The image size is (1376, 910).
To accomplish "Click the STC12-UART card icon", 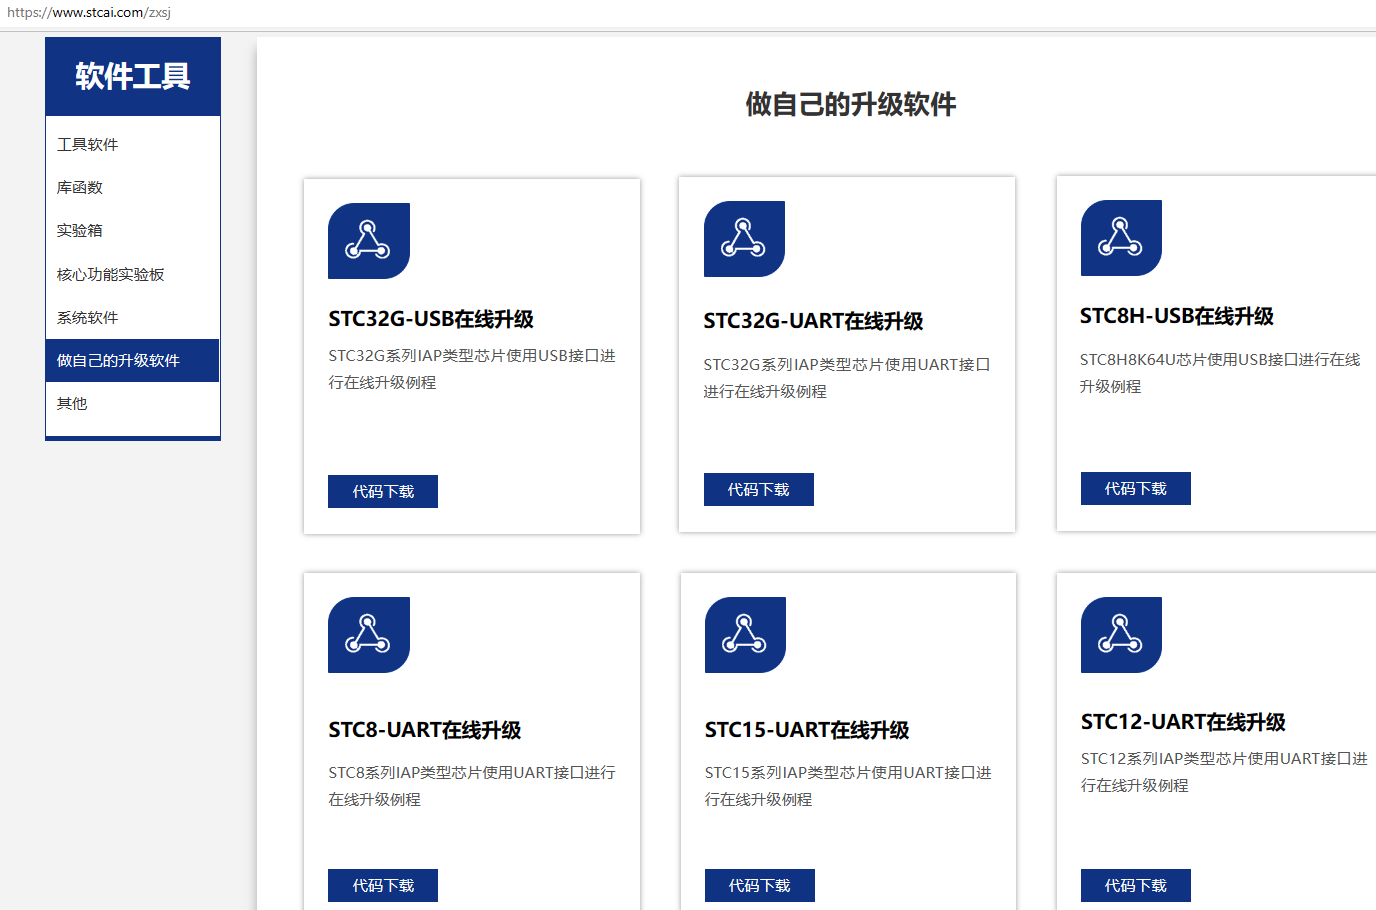I will [x=1121, y=635].
